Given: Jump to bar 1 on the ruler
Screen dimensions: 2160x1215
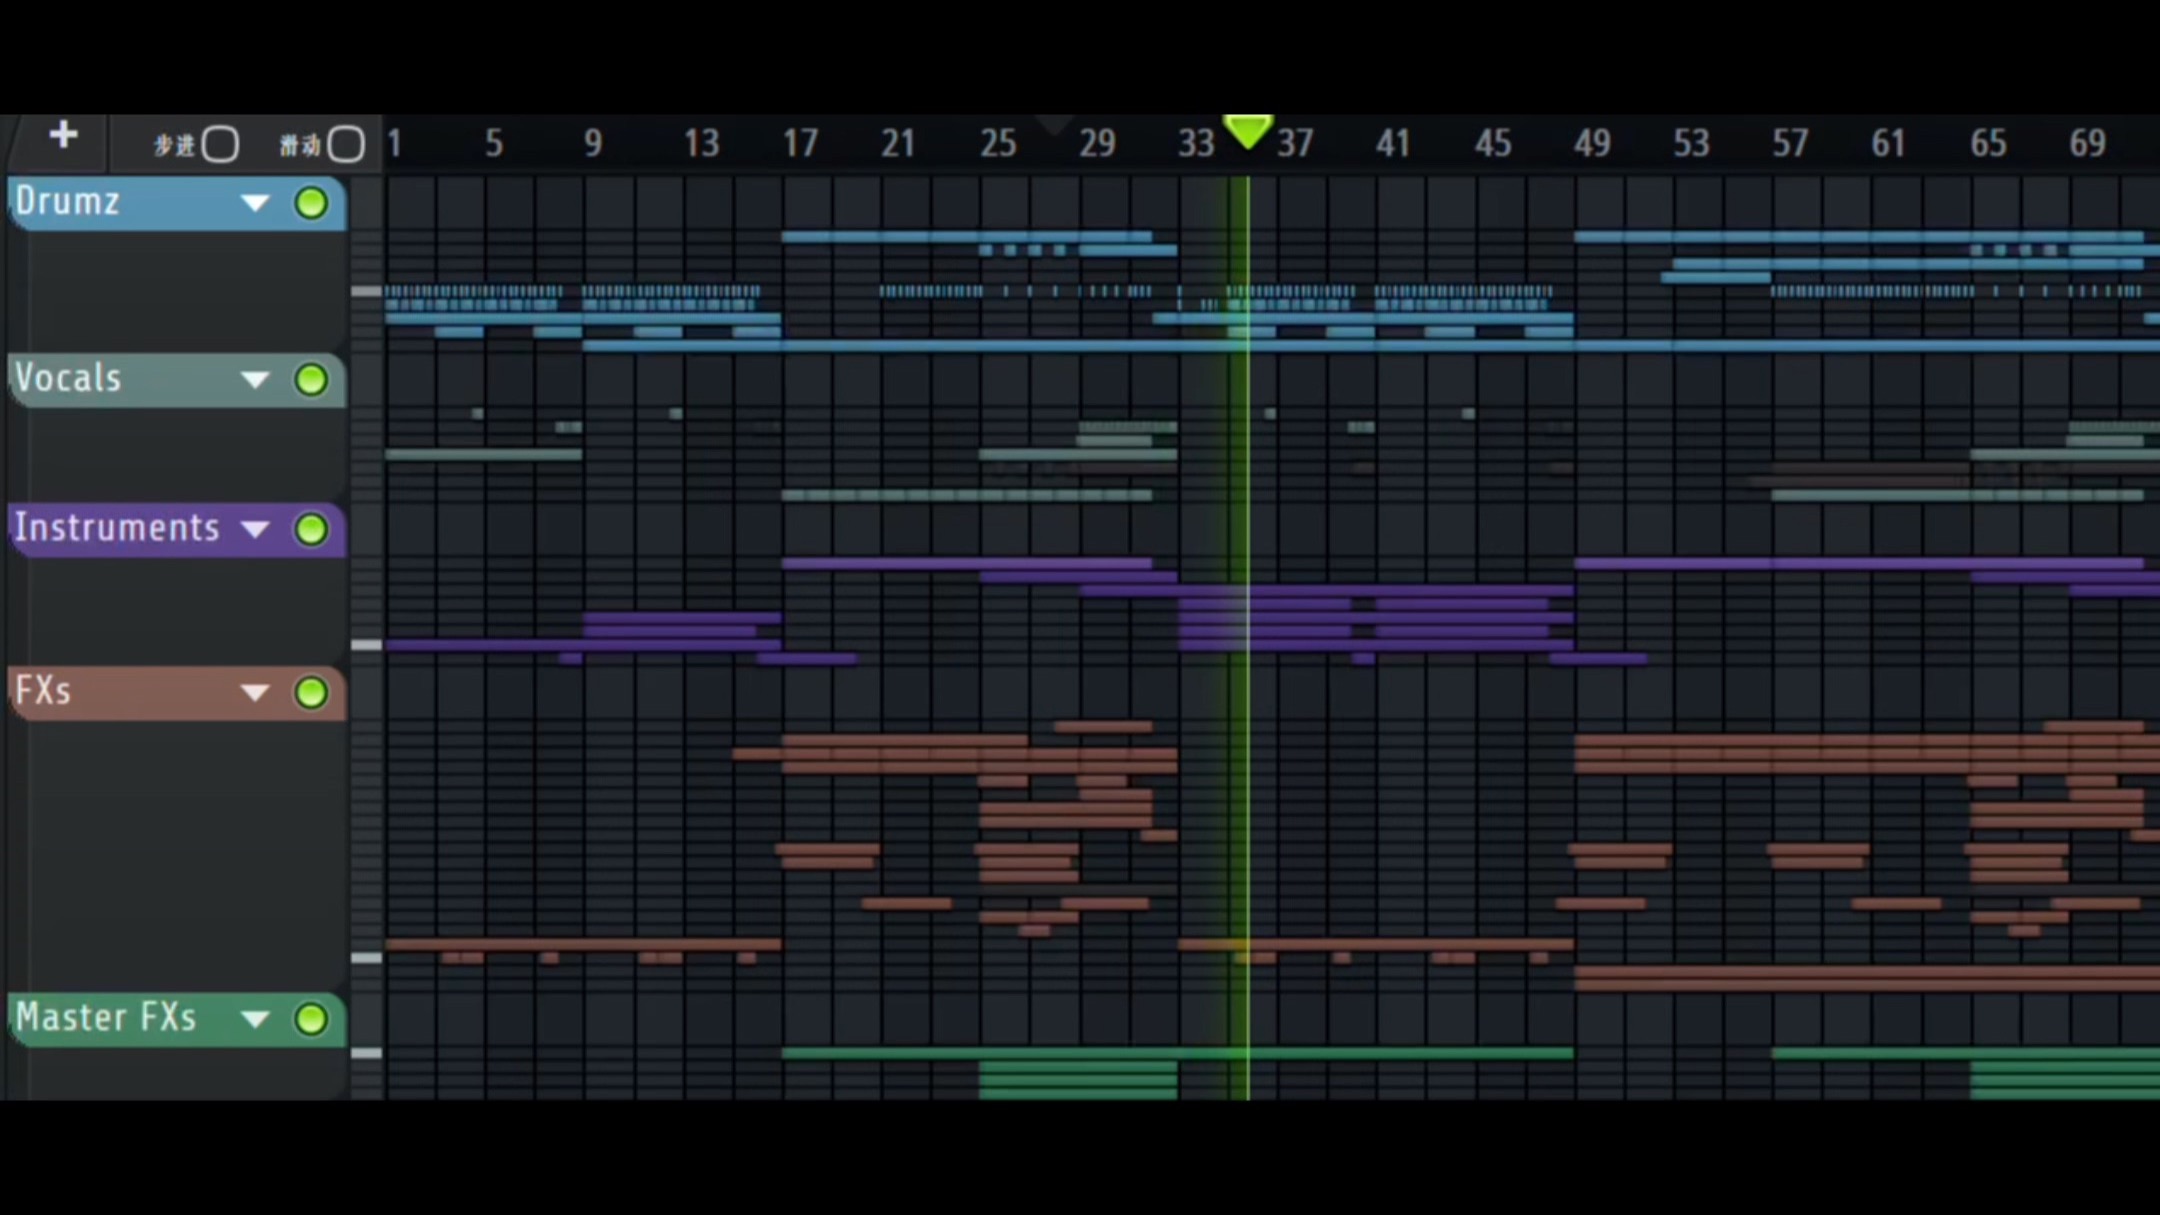Looking at the screenshot, I should [x=395, y=144].
